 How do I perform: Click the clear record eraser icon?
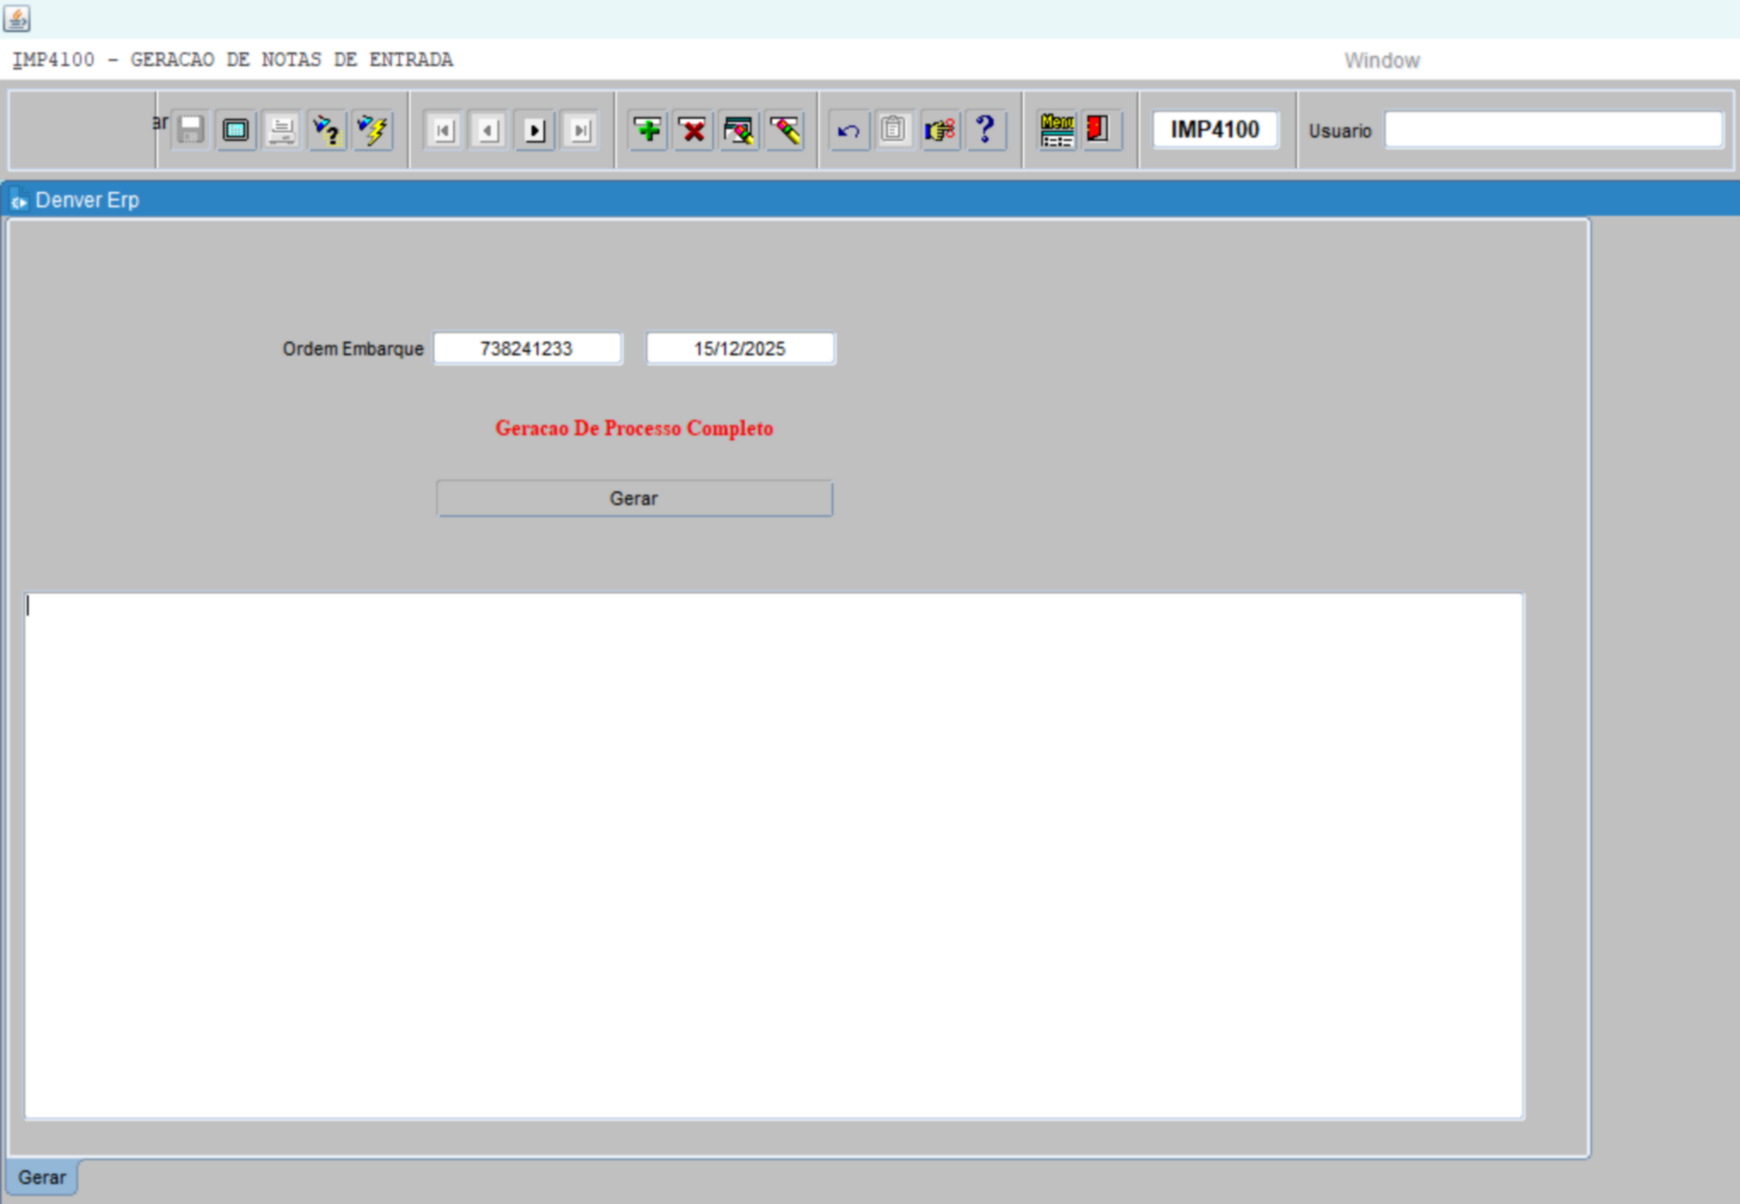pyautogui.click(x=785, y=130)
